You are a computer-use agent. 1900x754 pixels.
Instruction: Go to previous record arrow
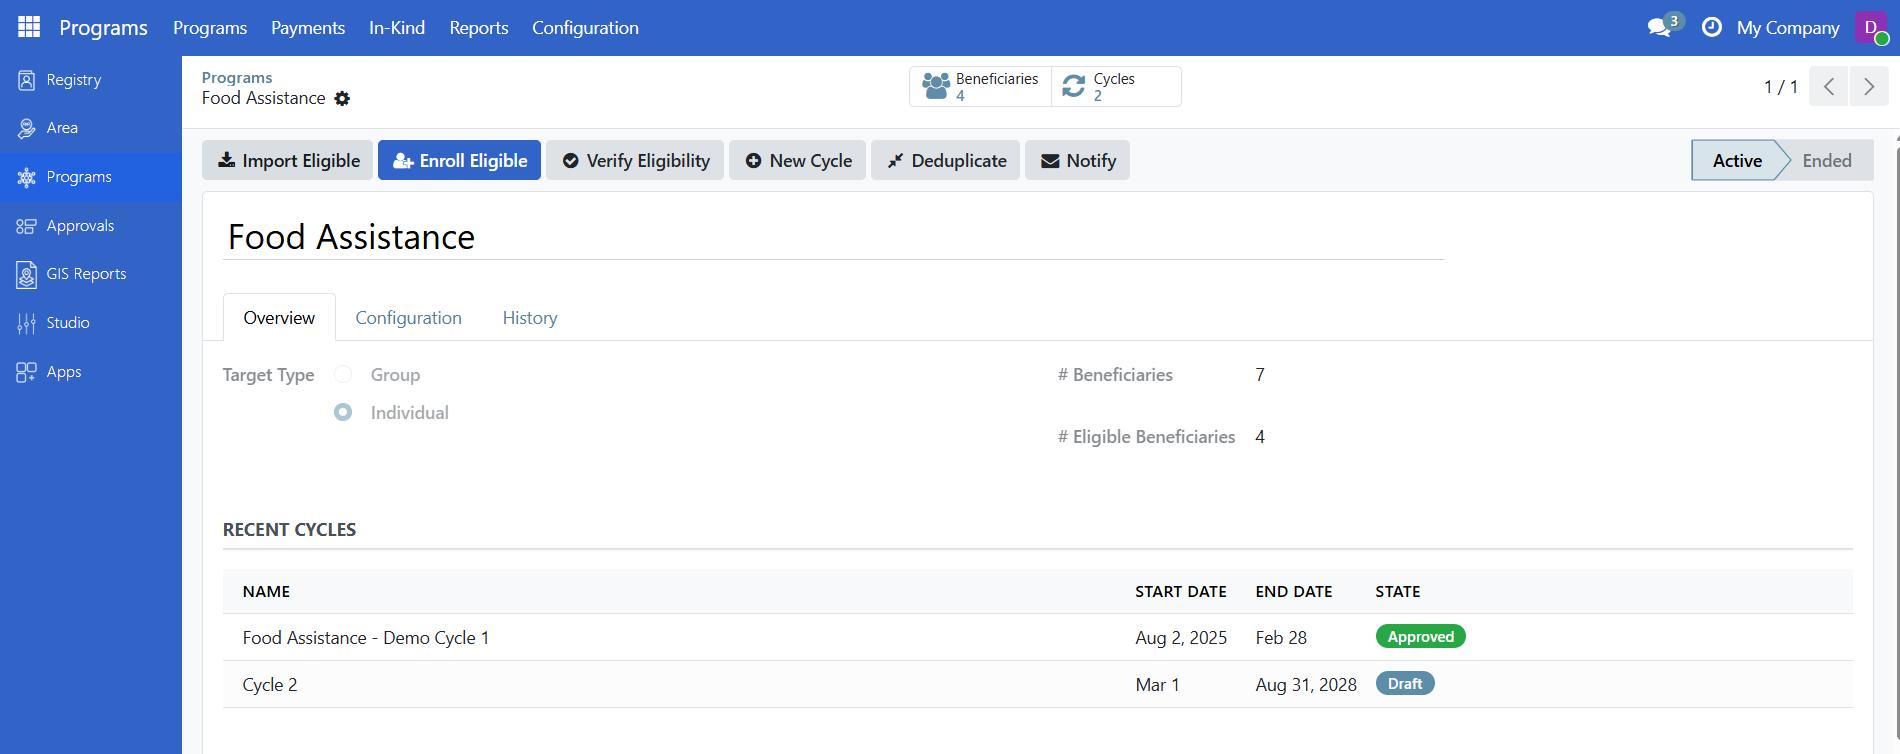pyautogui.click(x=1829, y=86)
